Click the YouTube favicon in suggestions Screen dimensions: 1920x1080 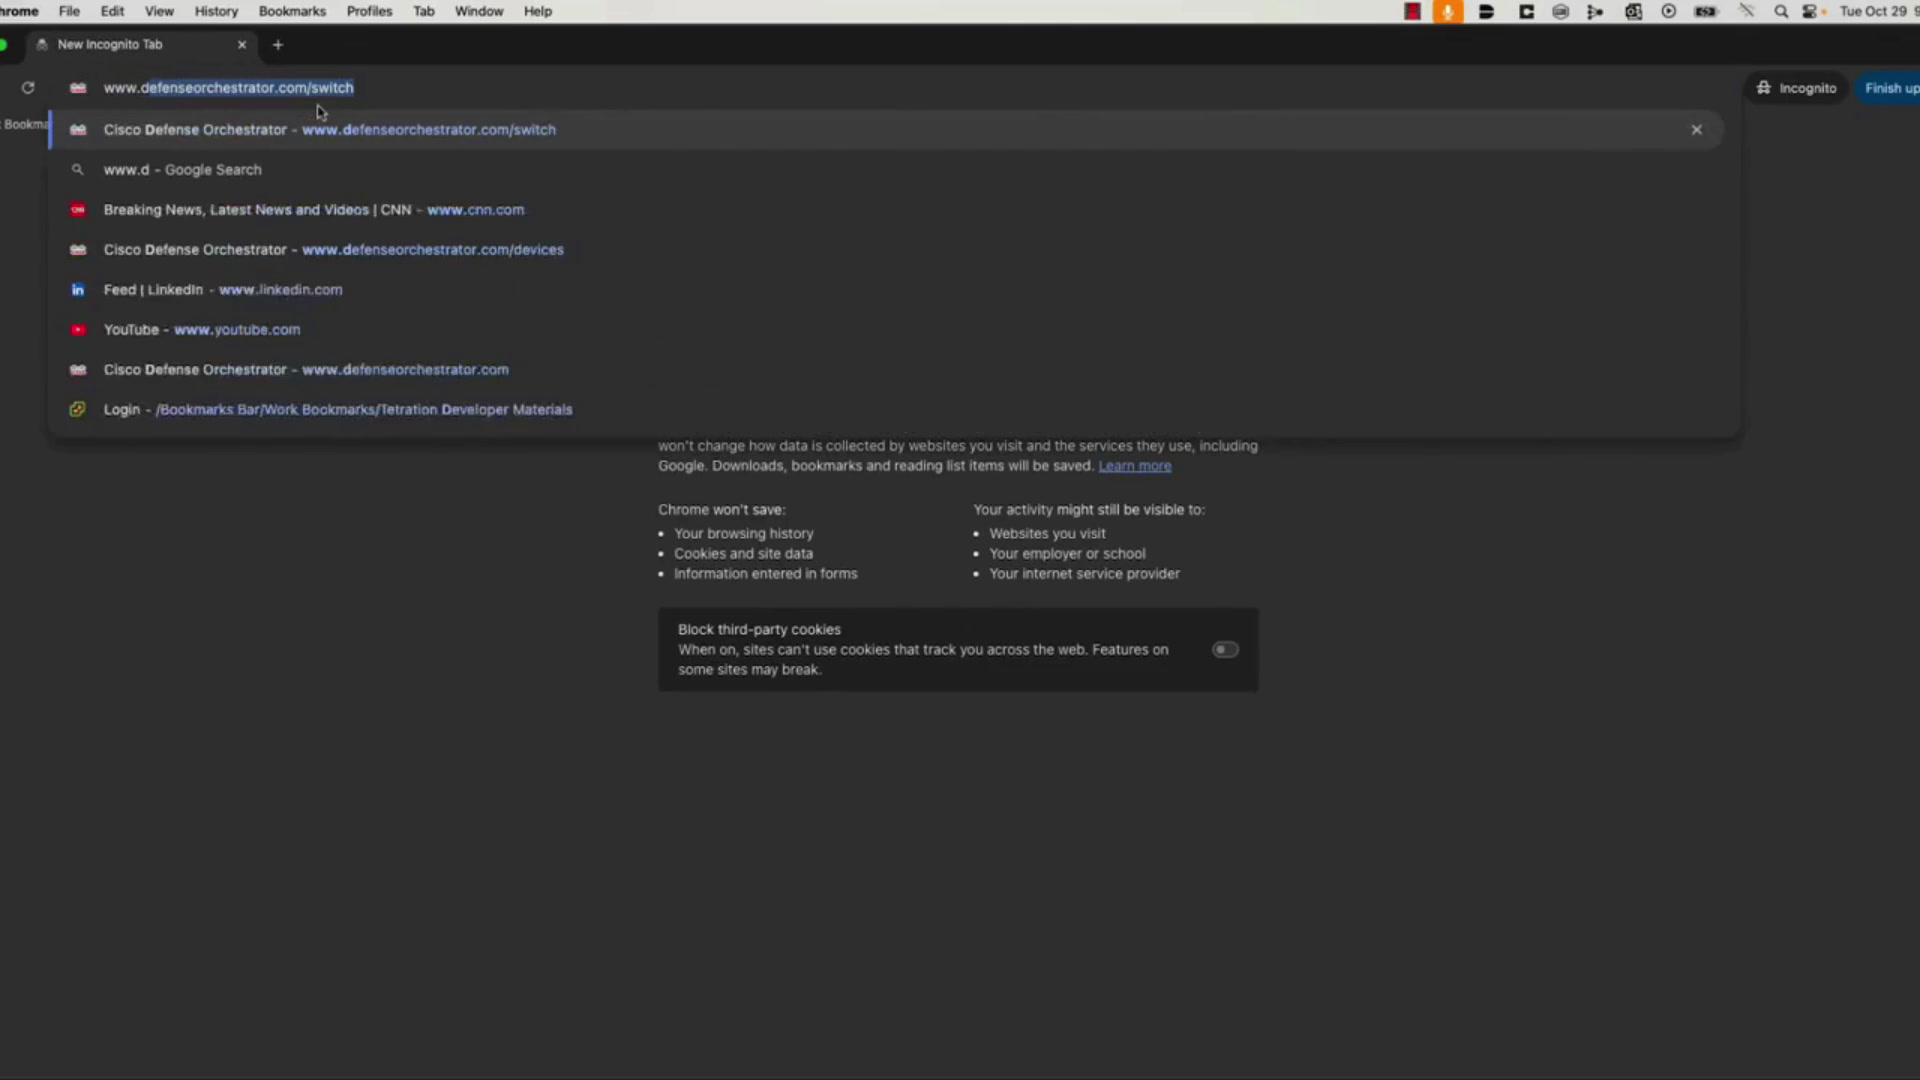(78, 330)
